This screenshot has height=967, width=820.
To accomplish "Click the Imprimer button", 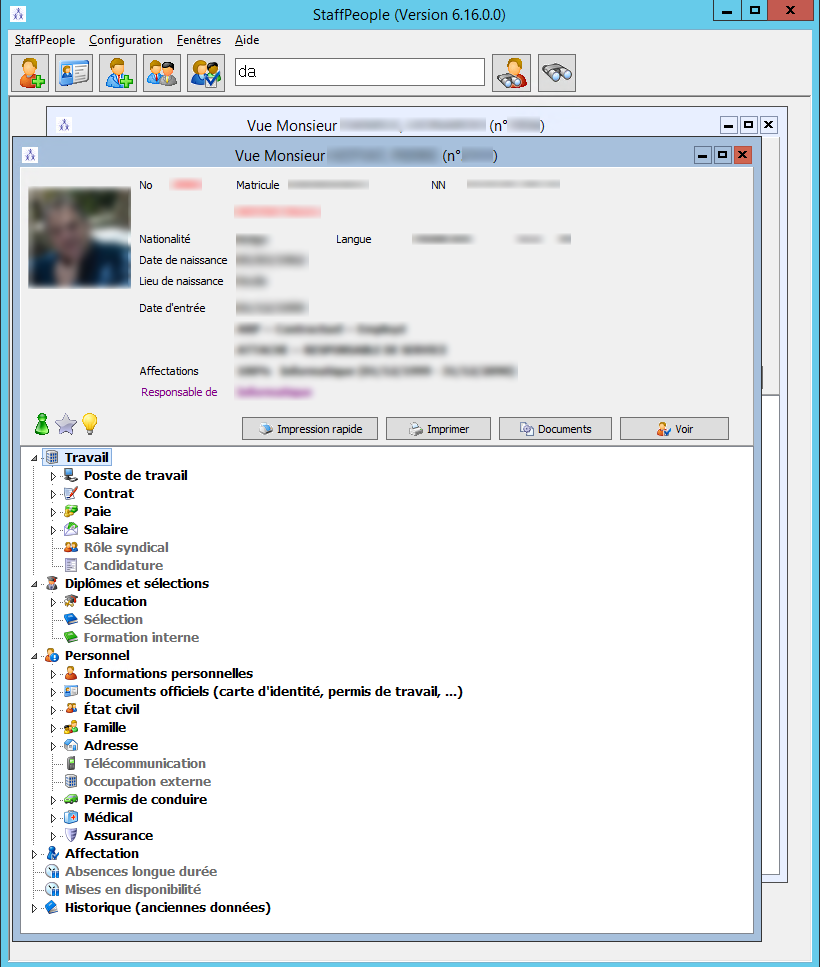I will click(x=438, y=429).
